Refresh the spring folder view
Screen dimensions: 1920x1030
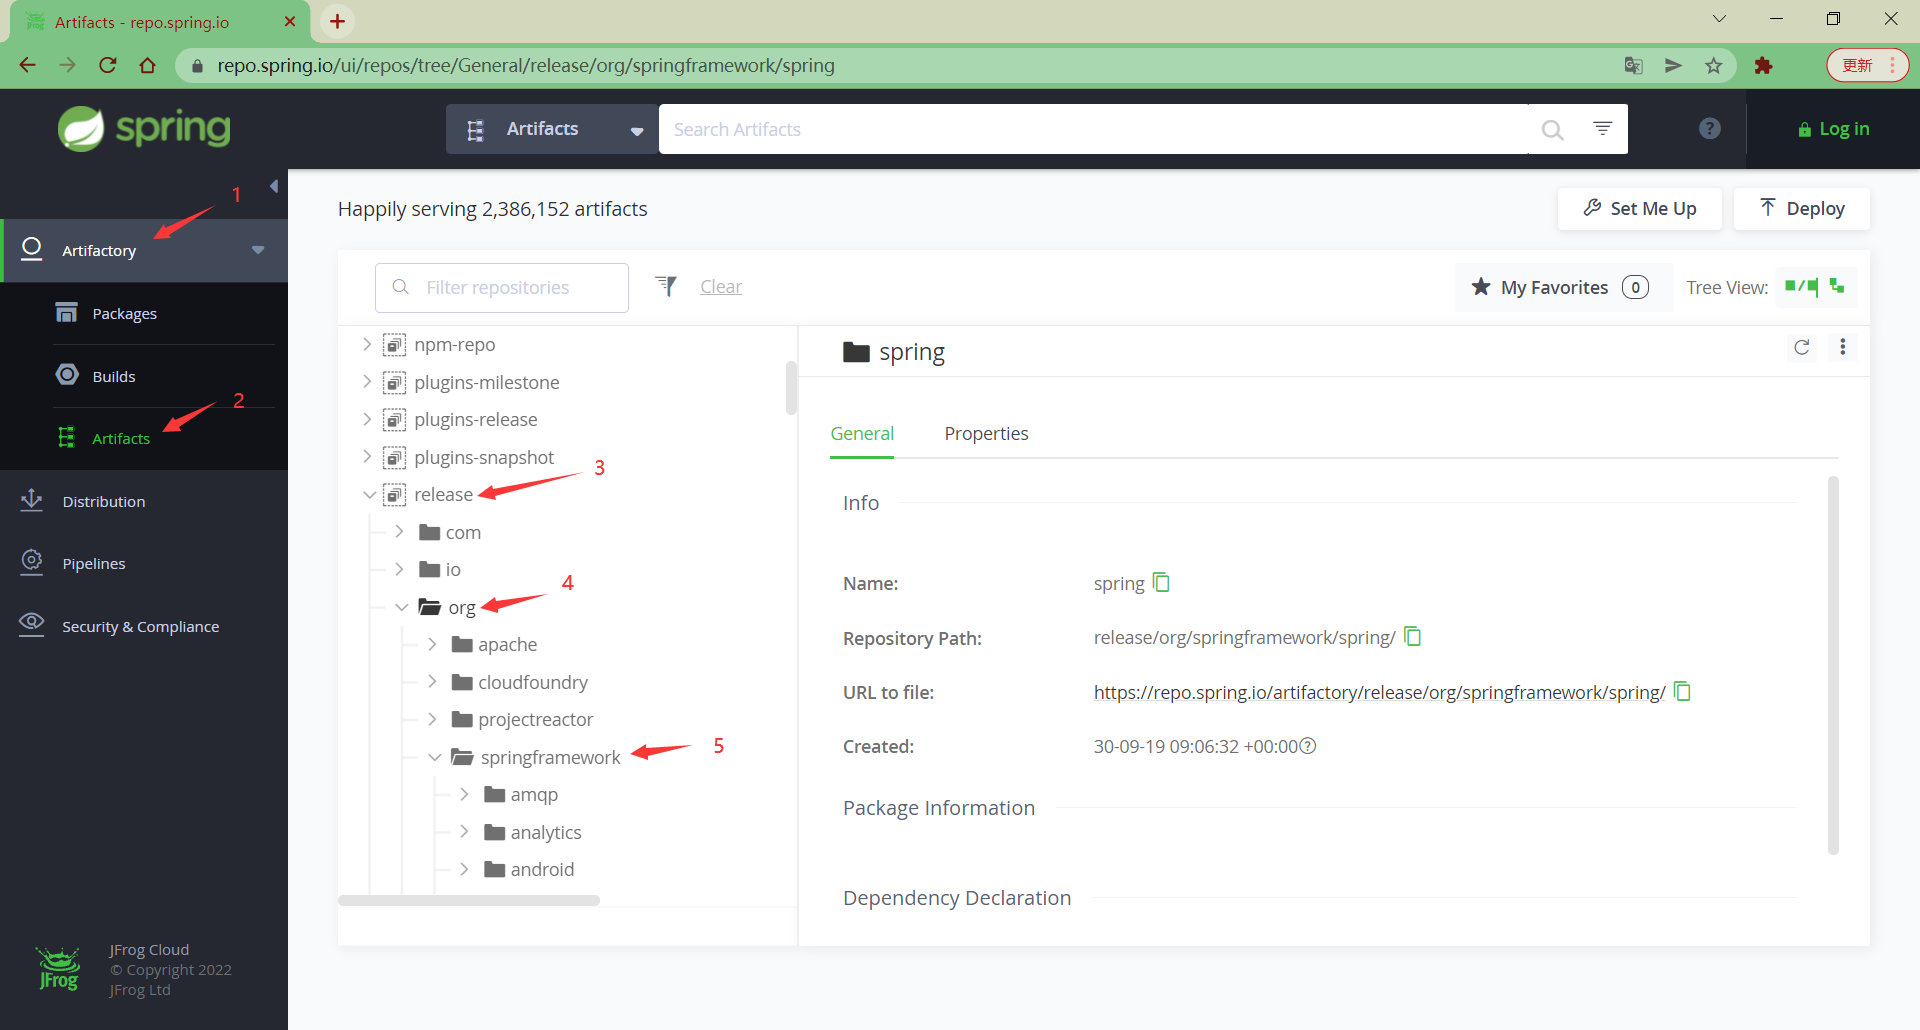(x=1802, y=347)
